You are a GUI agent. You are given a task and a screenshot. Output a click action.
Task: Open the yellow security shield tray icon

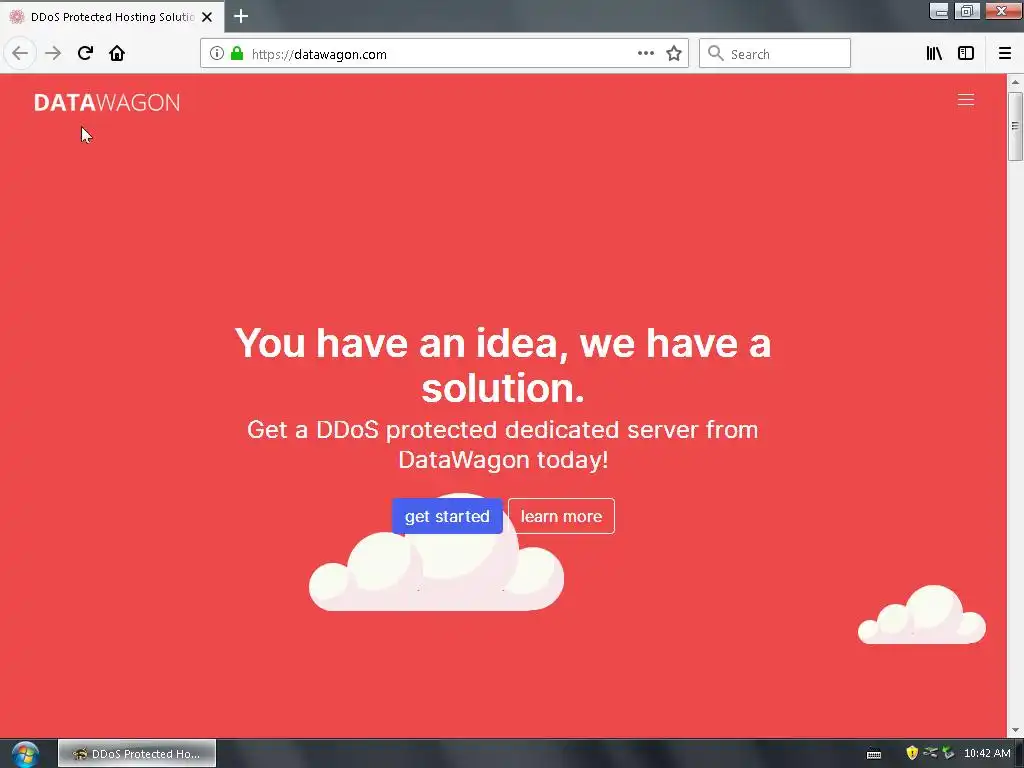coord(912,753)
